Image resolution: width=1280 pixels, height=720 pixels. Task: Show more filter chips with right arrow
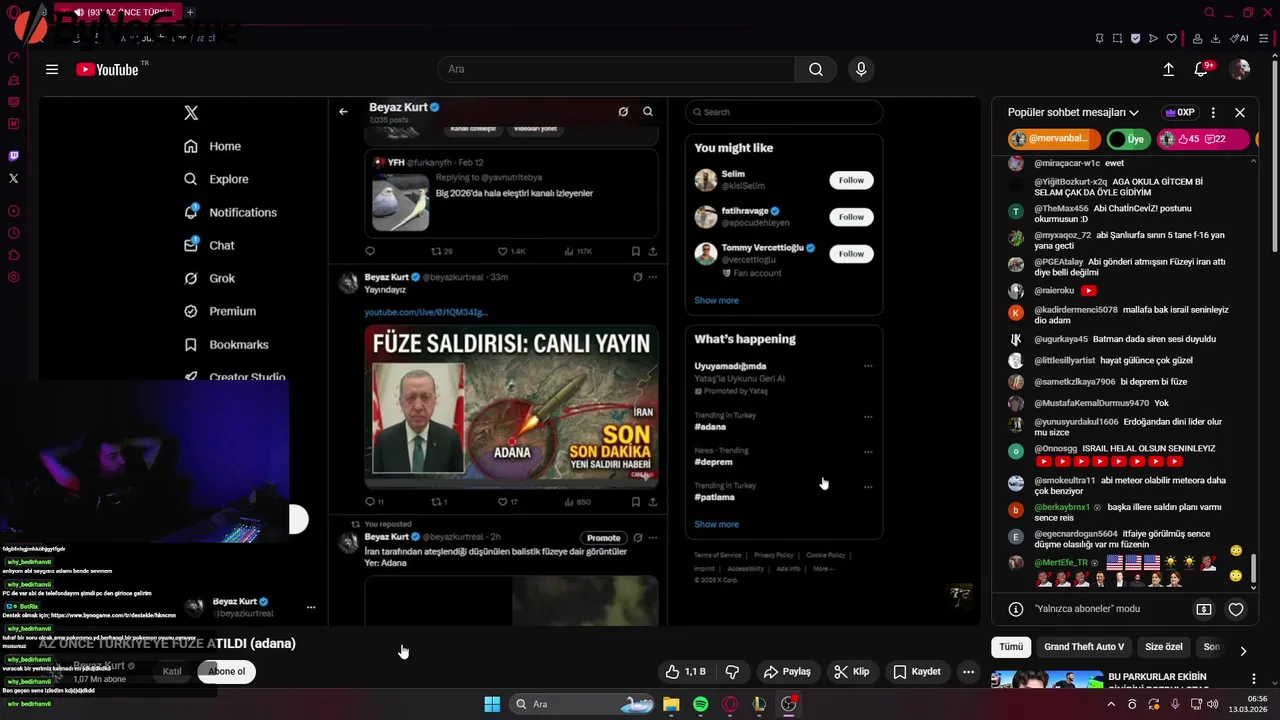tap(1243, 650)
